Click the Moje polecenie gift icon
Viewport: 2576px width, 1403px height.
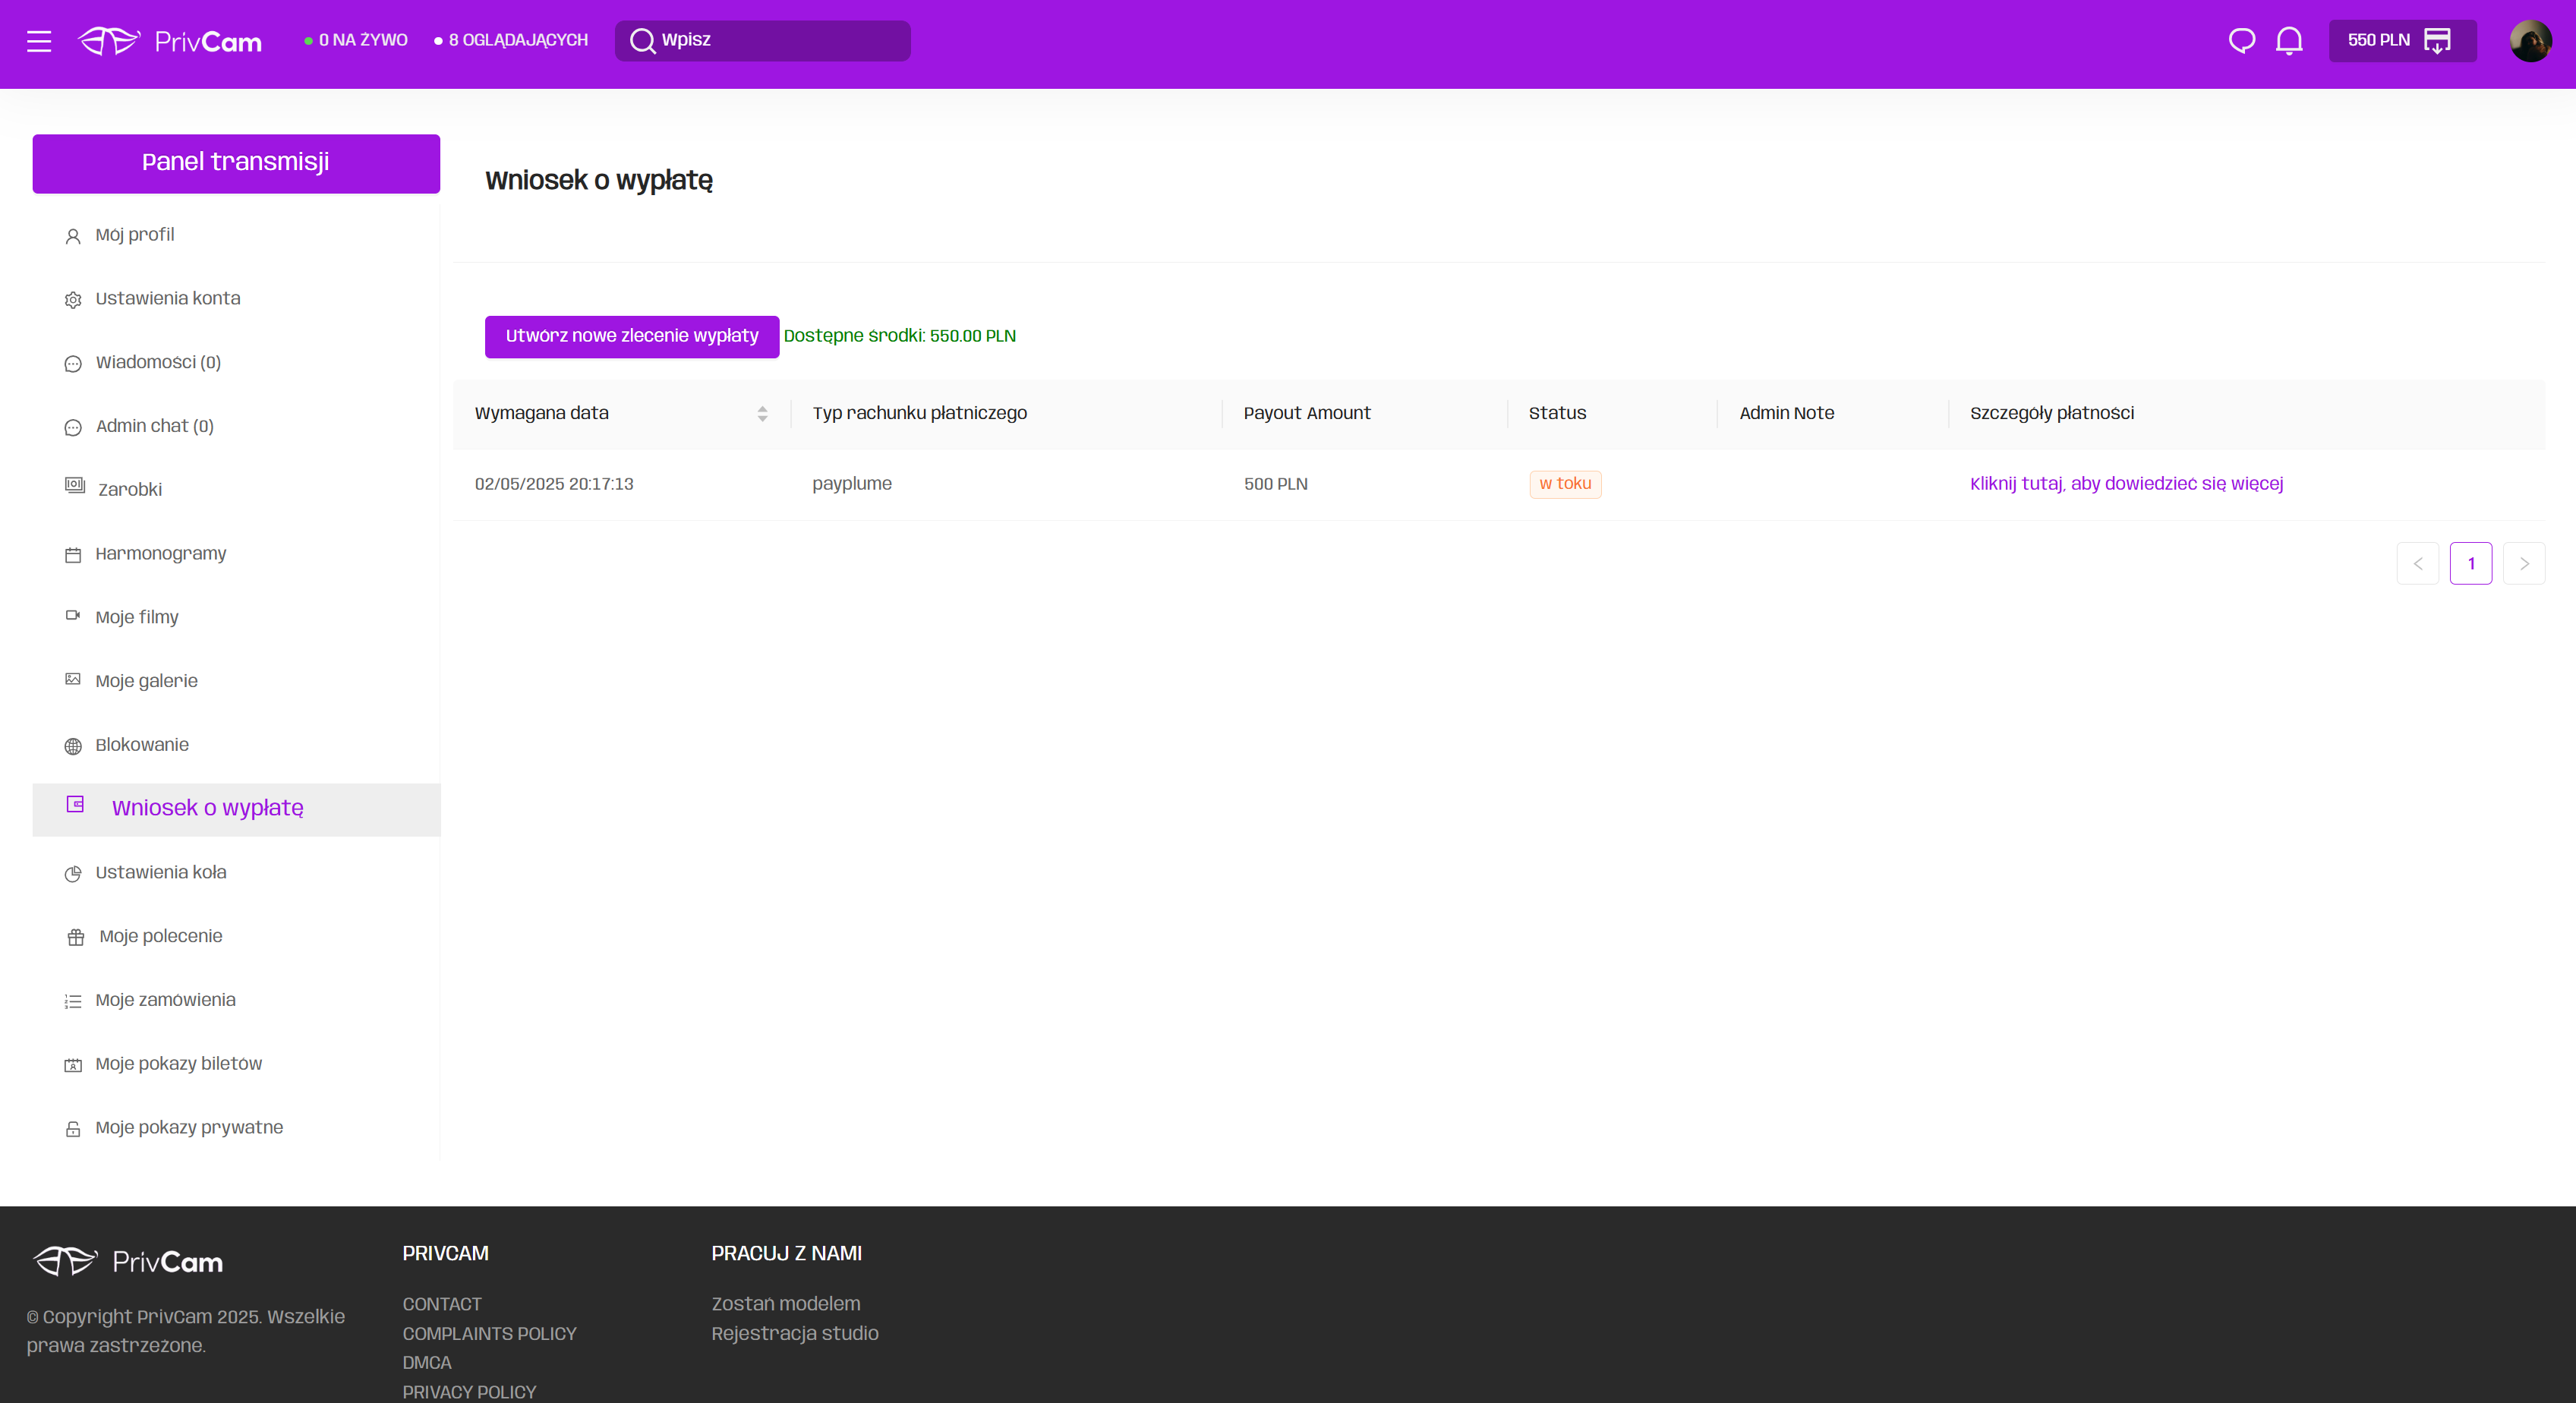76,937
